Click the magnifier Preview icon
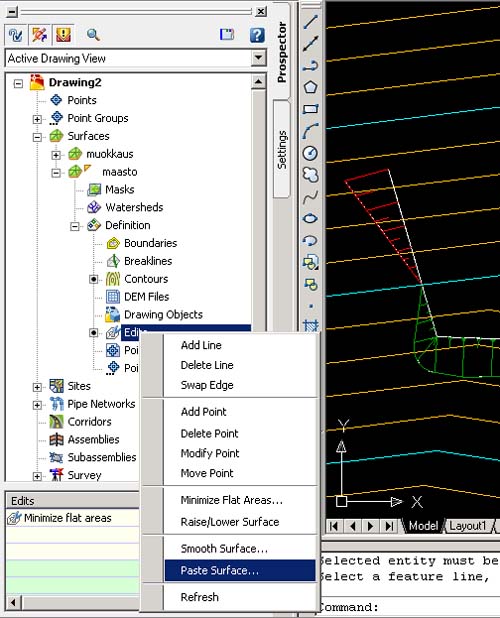Image resolution: width=500 pixels, height=618 pixels. tap(93, 35)
